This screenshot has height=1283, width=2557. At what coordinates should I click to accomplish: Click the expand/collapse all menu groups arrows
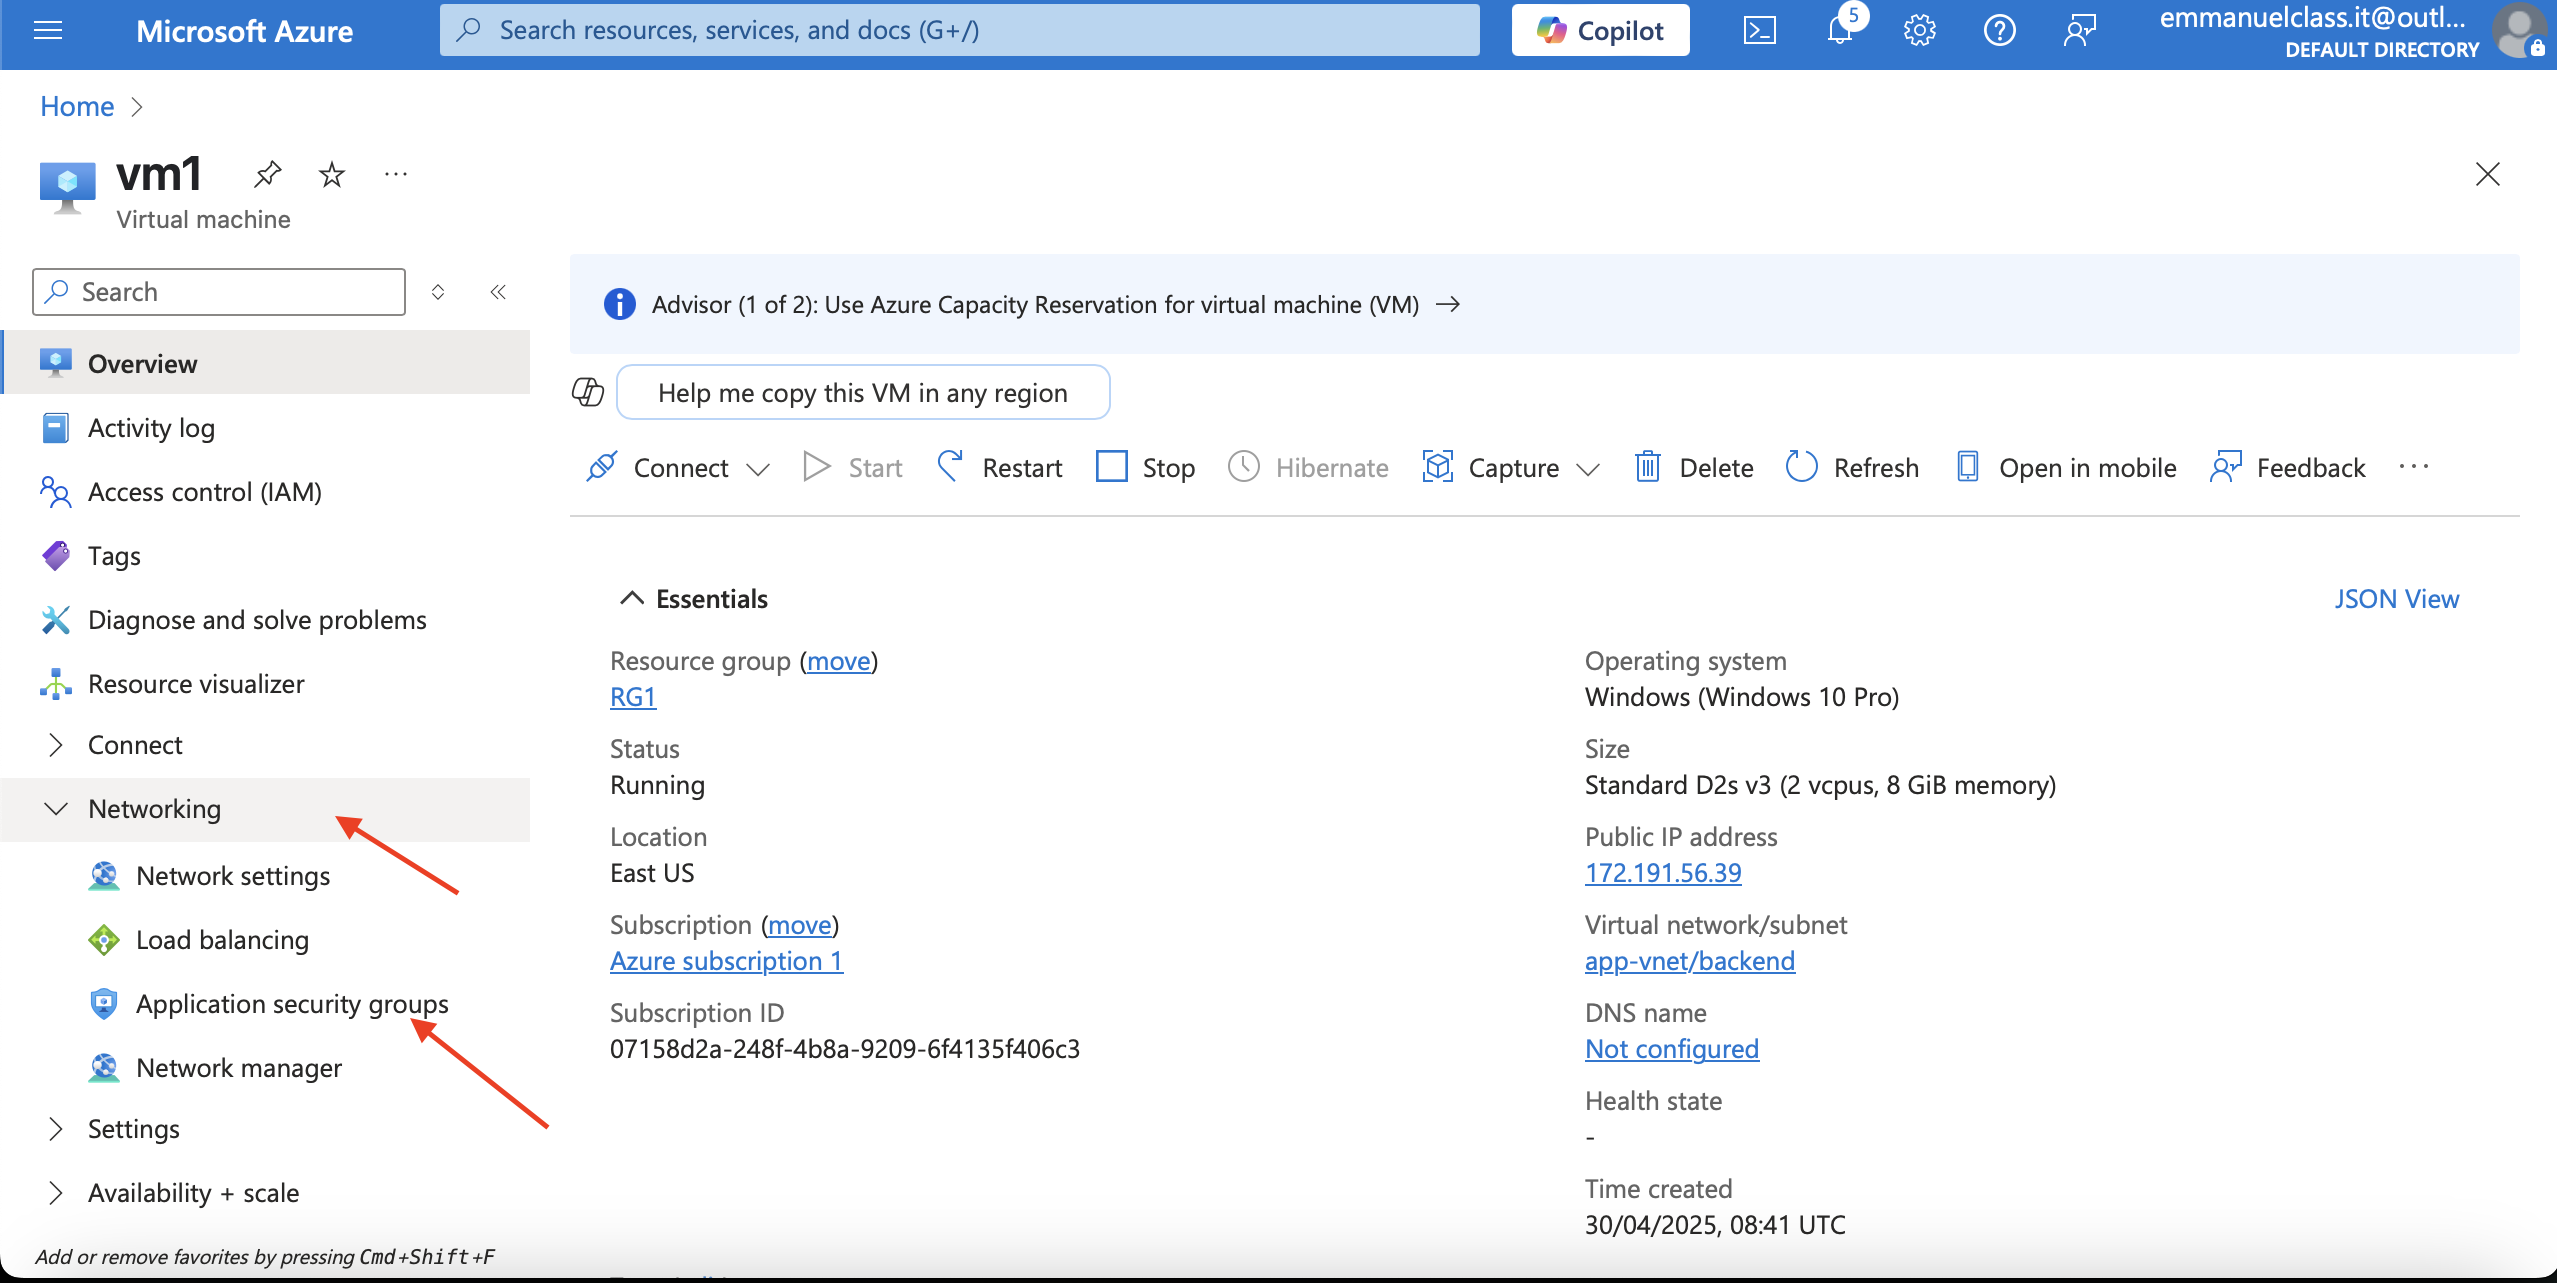[x=438, y=291]
